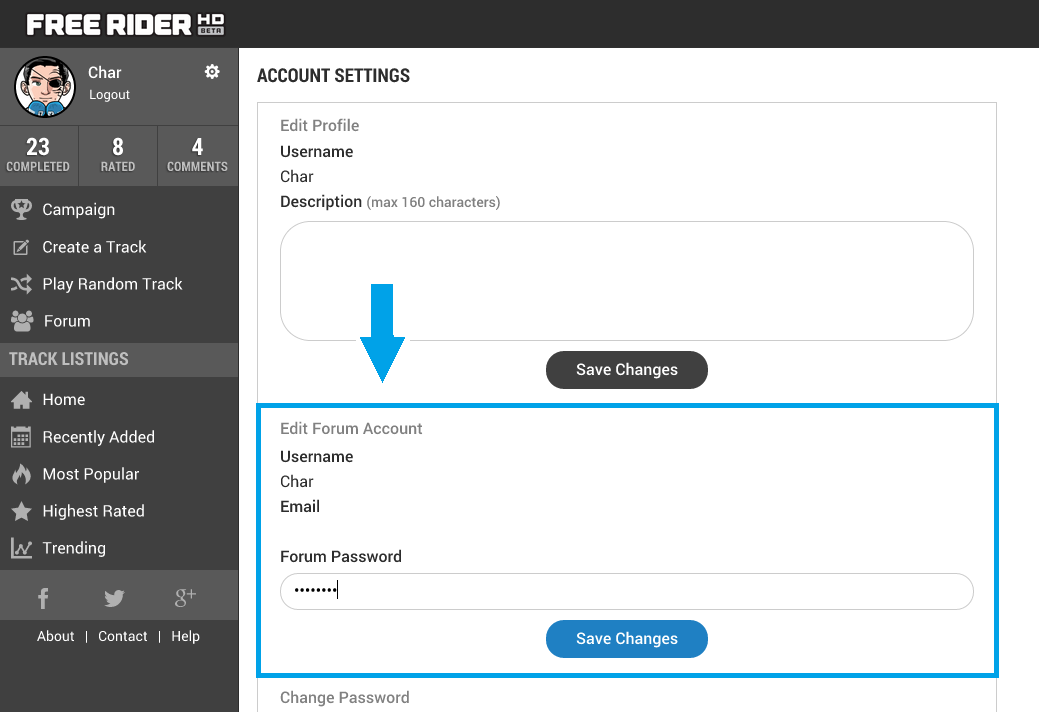Open the Home track listing

click(63, 400)
